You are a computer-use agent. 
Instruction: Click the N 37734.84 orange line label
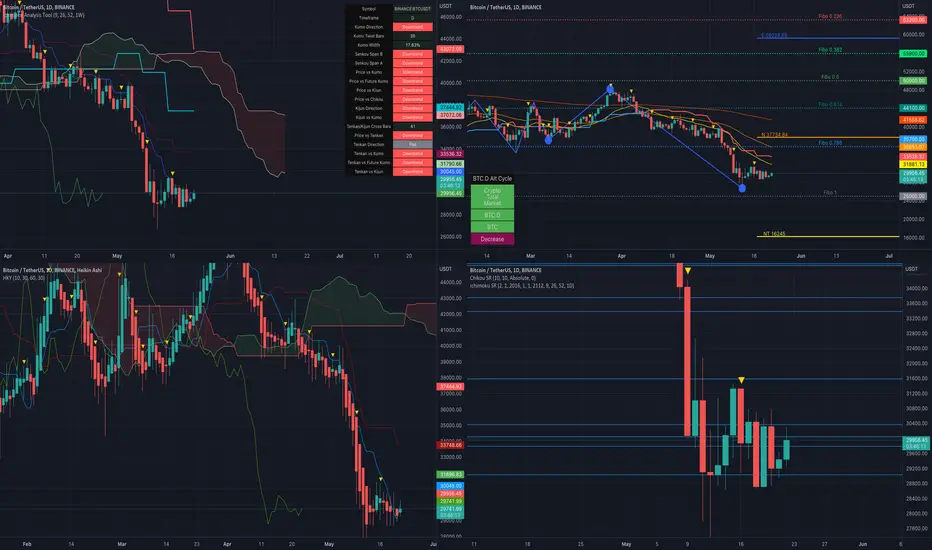(774, 135)
